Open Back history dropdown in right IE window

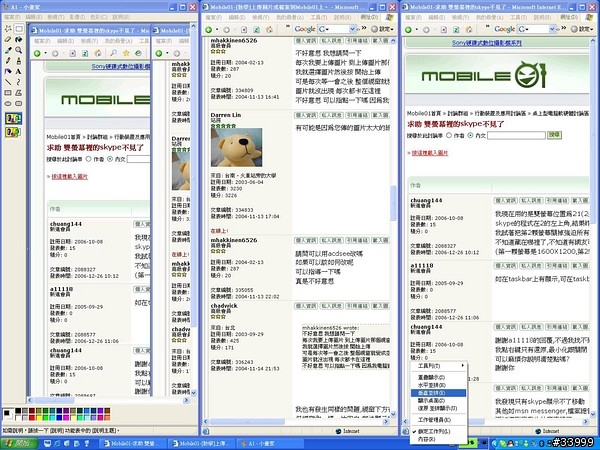click(416, 30)
